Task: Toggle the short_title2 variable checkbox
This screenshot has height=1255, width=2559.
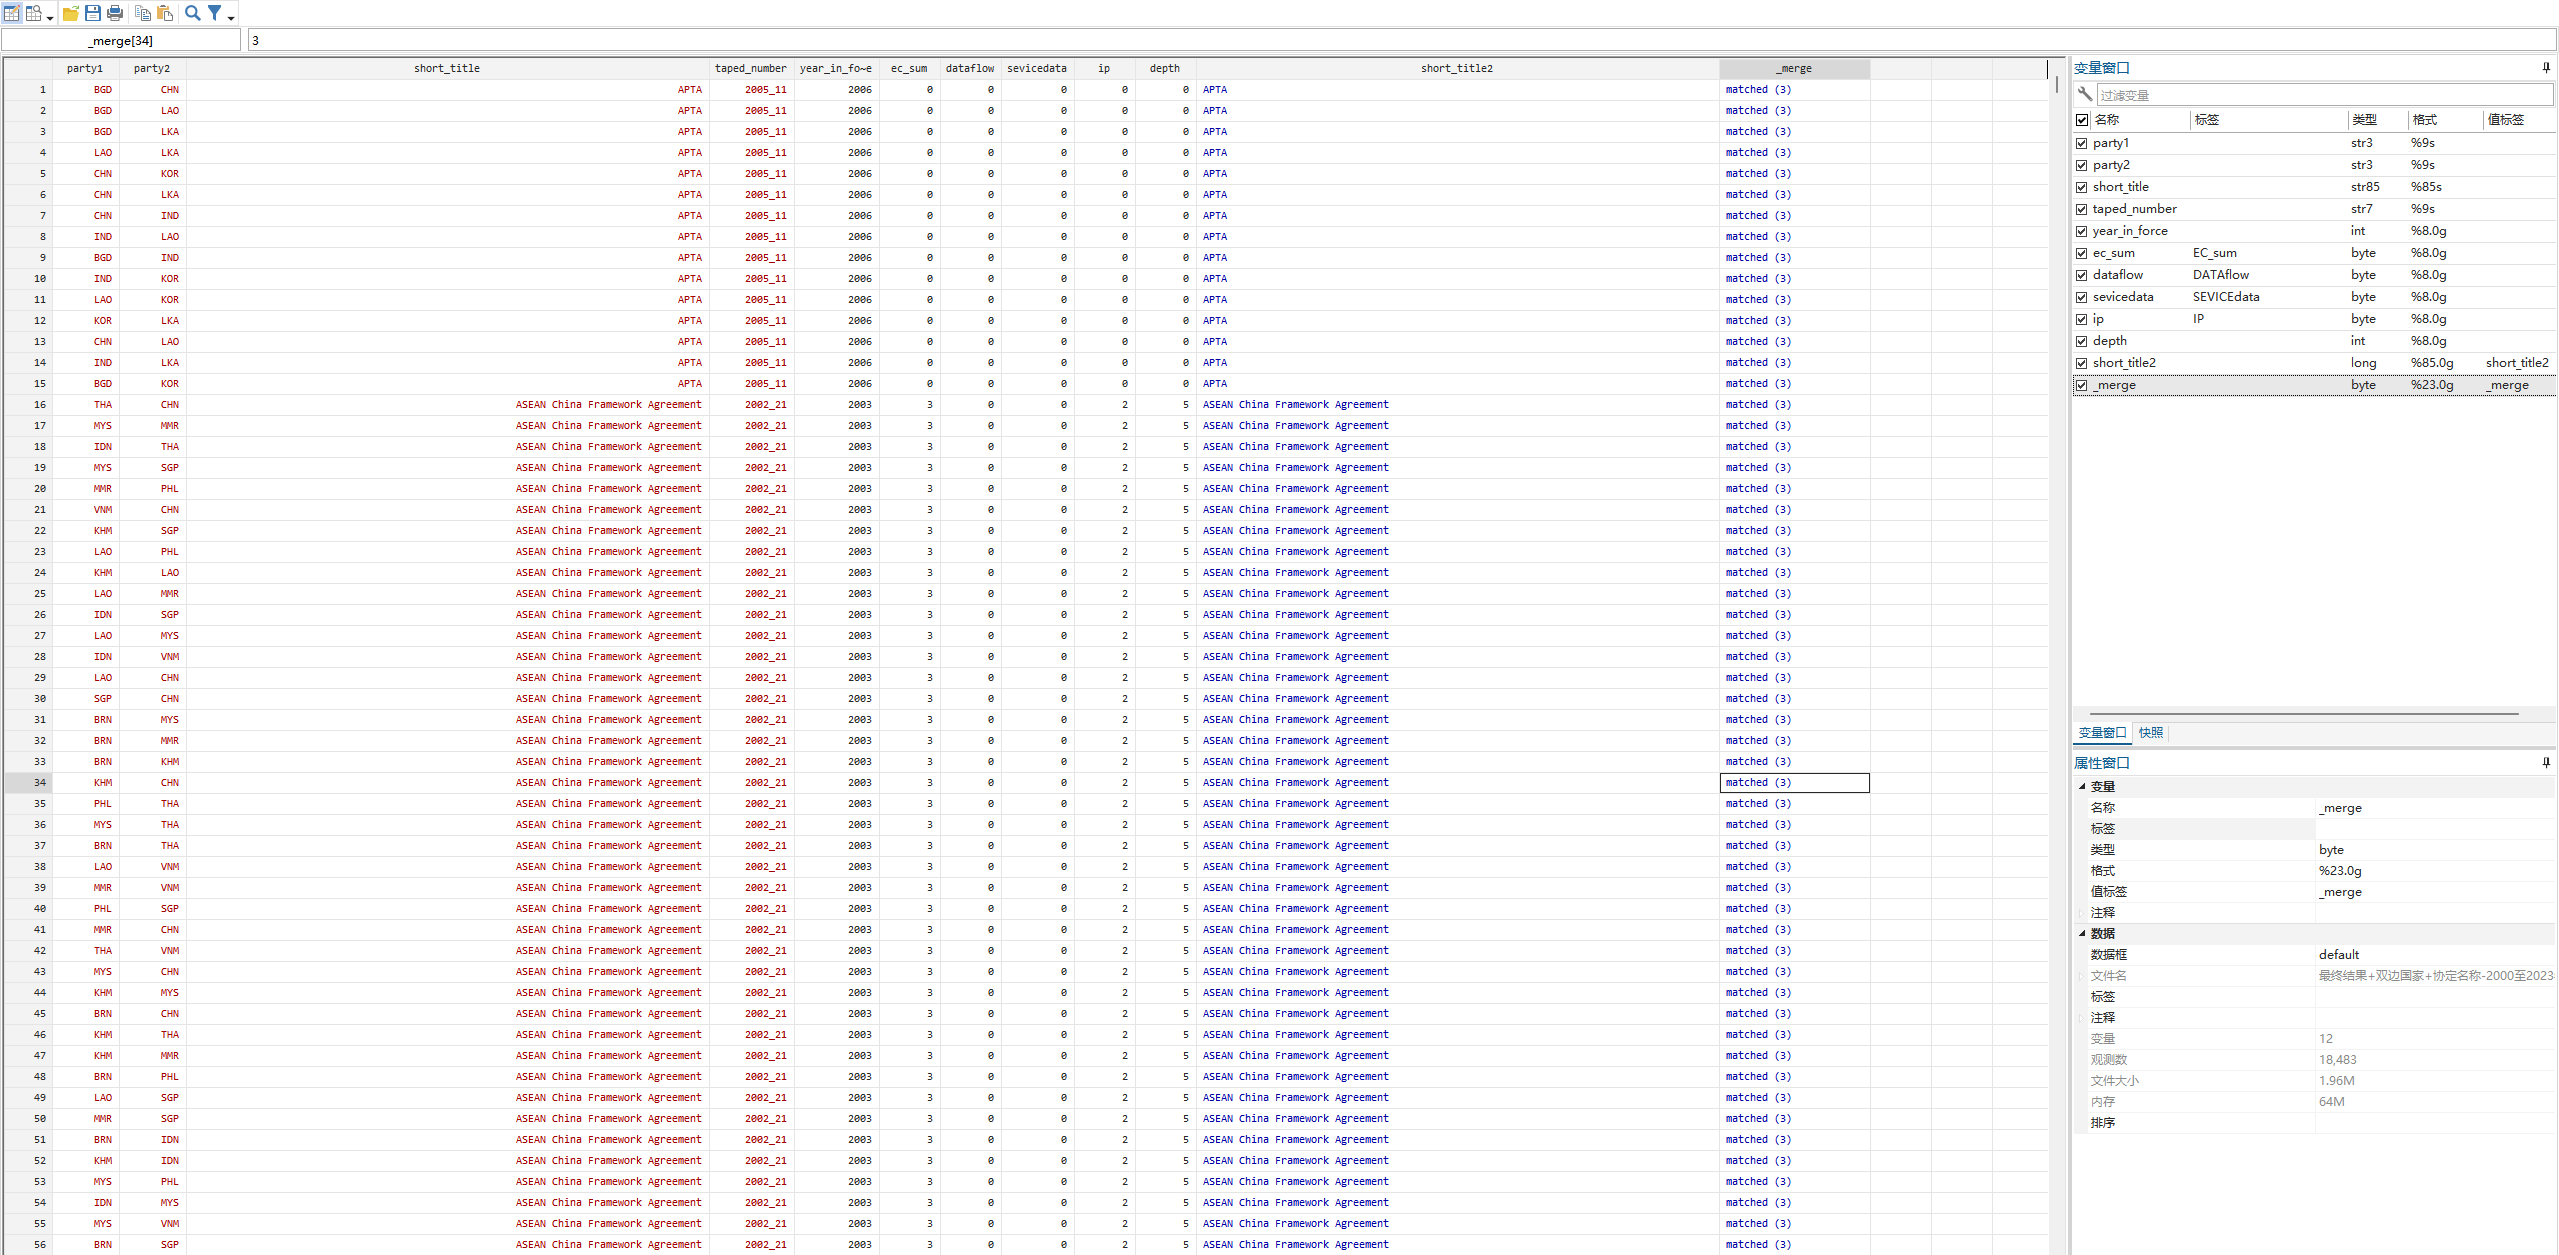Action: (x=2082, y=363)
